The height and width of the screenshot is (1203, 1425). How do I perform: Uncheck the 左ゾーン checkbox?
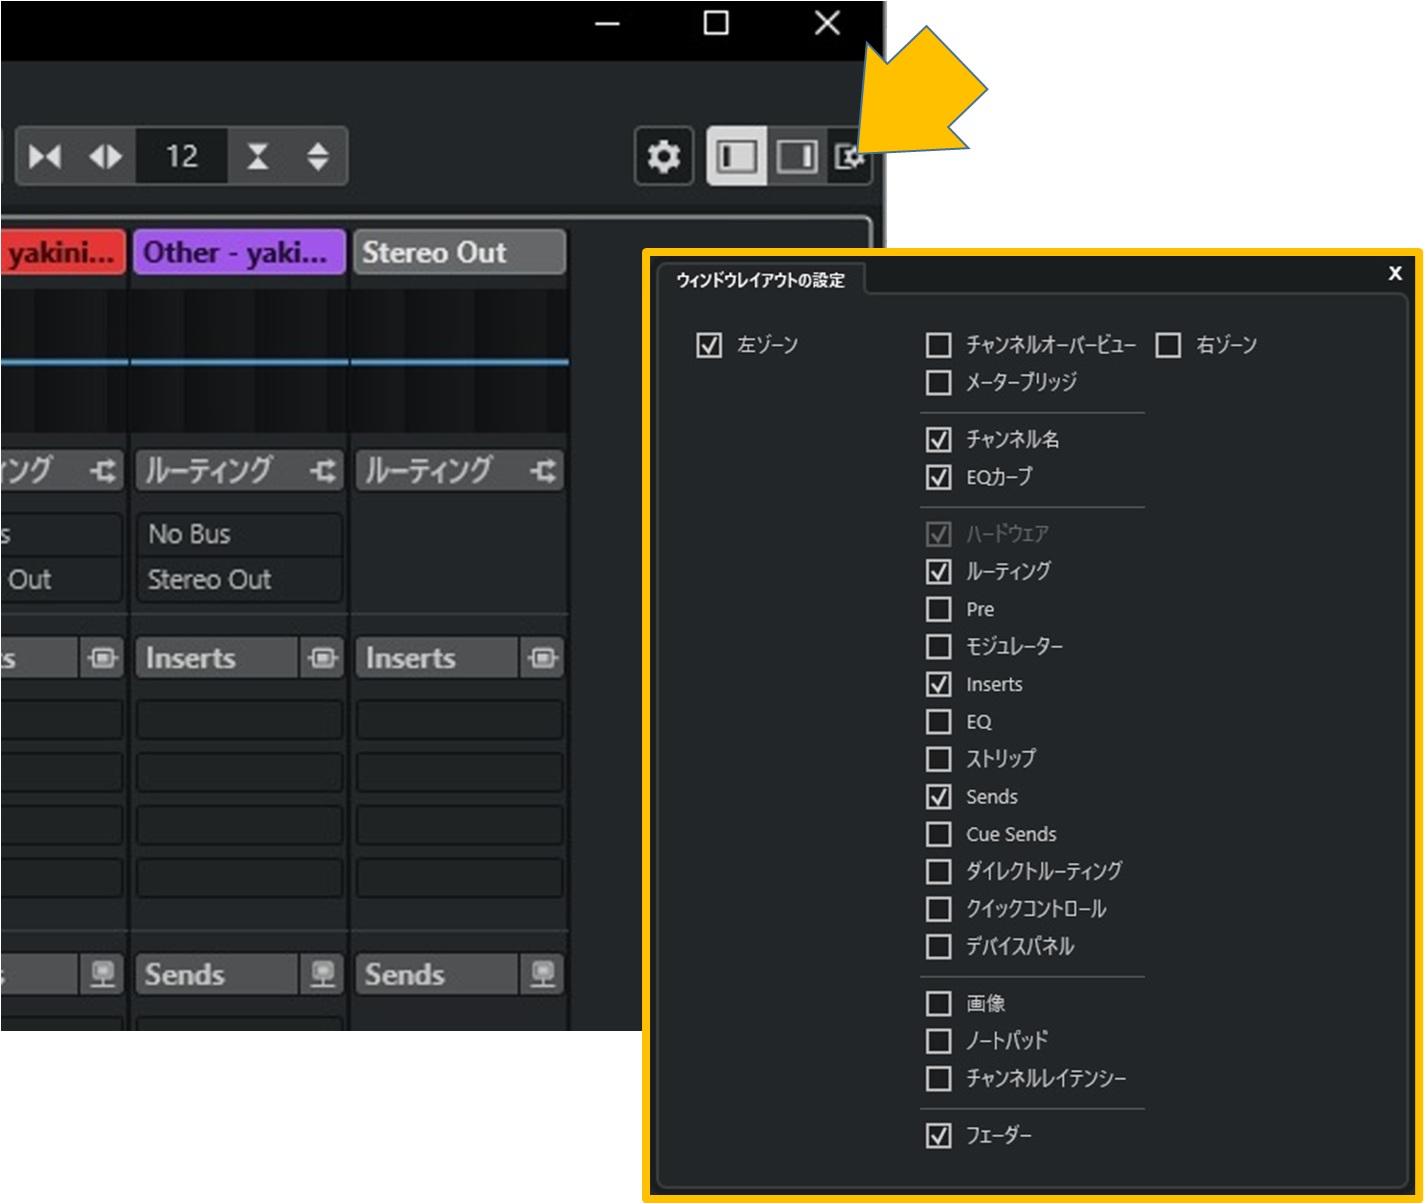(x=709, y=346)
